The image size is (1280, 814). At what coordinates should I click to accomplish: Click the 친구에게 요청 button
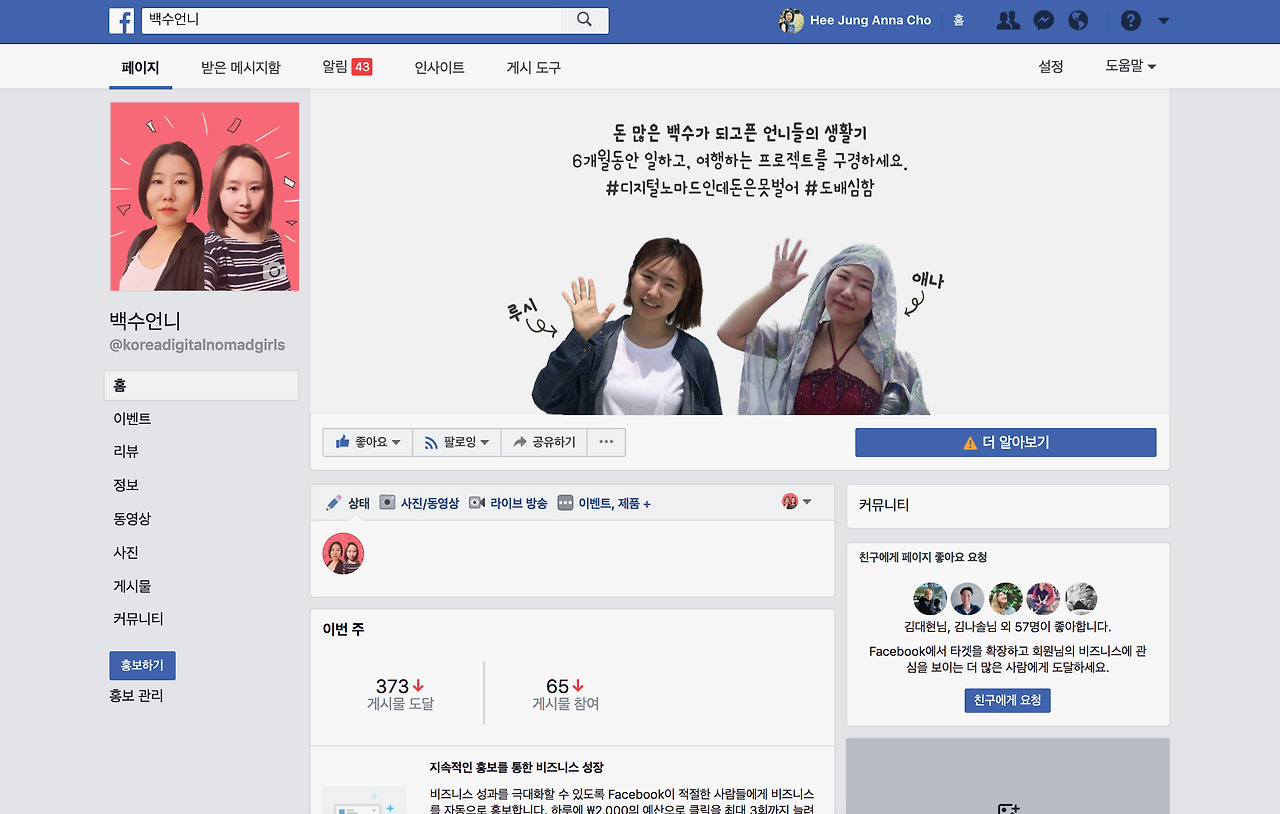1007,700
